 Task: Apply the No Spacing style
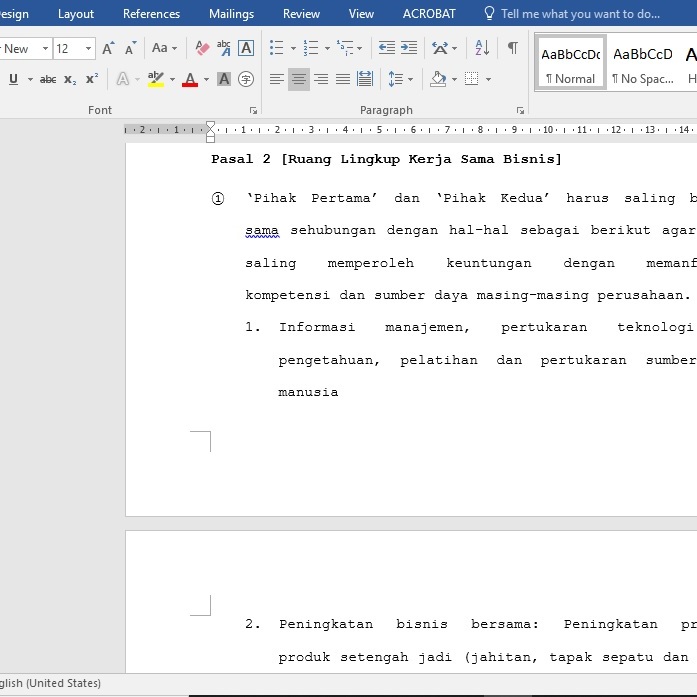pos(642,63)
